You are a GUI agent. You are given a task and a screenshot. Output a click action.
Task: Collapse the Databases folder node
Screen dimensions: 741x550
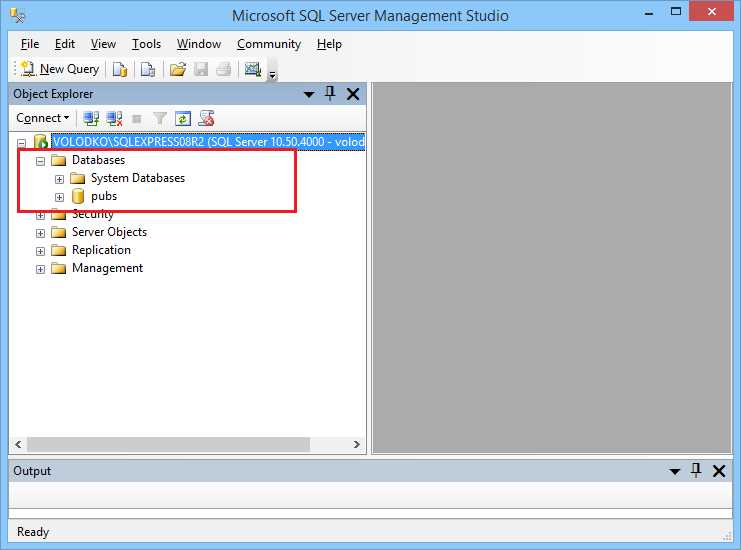pyautogui.click(x=41, y=161)
